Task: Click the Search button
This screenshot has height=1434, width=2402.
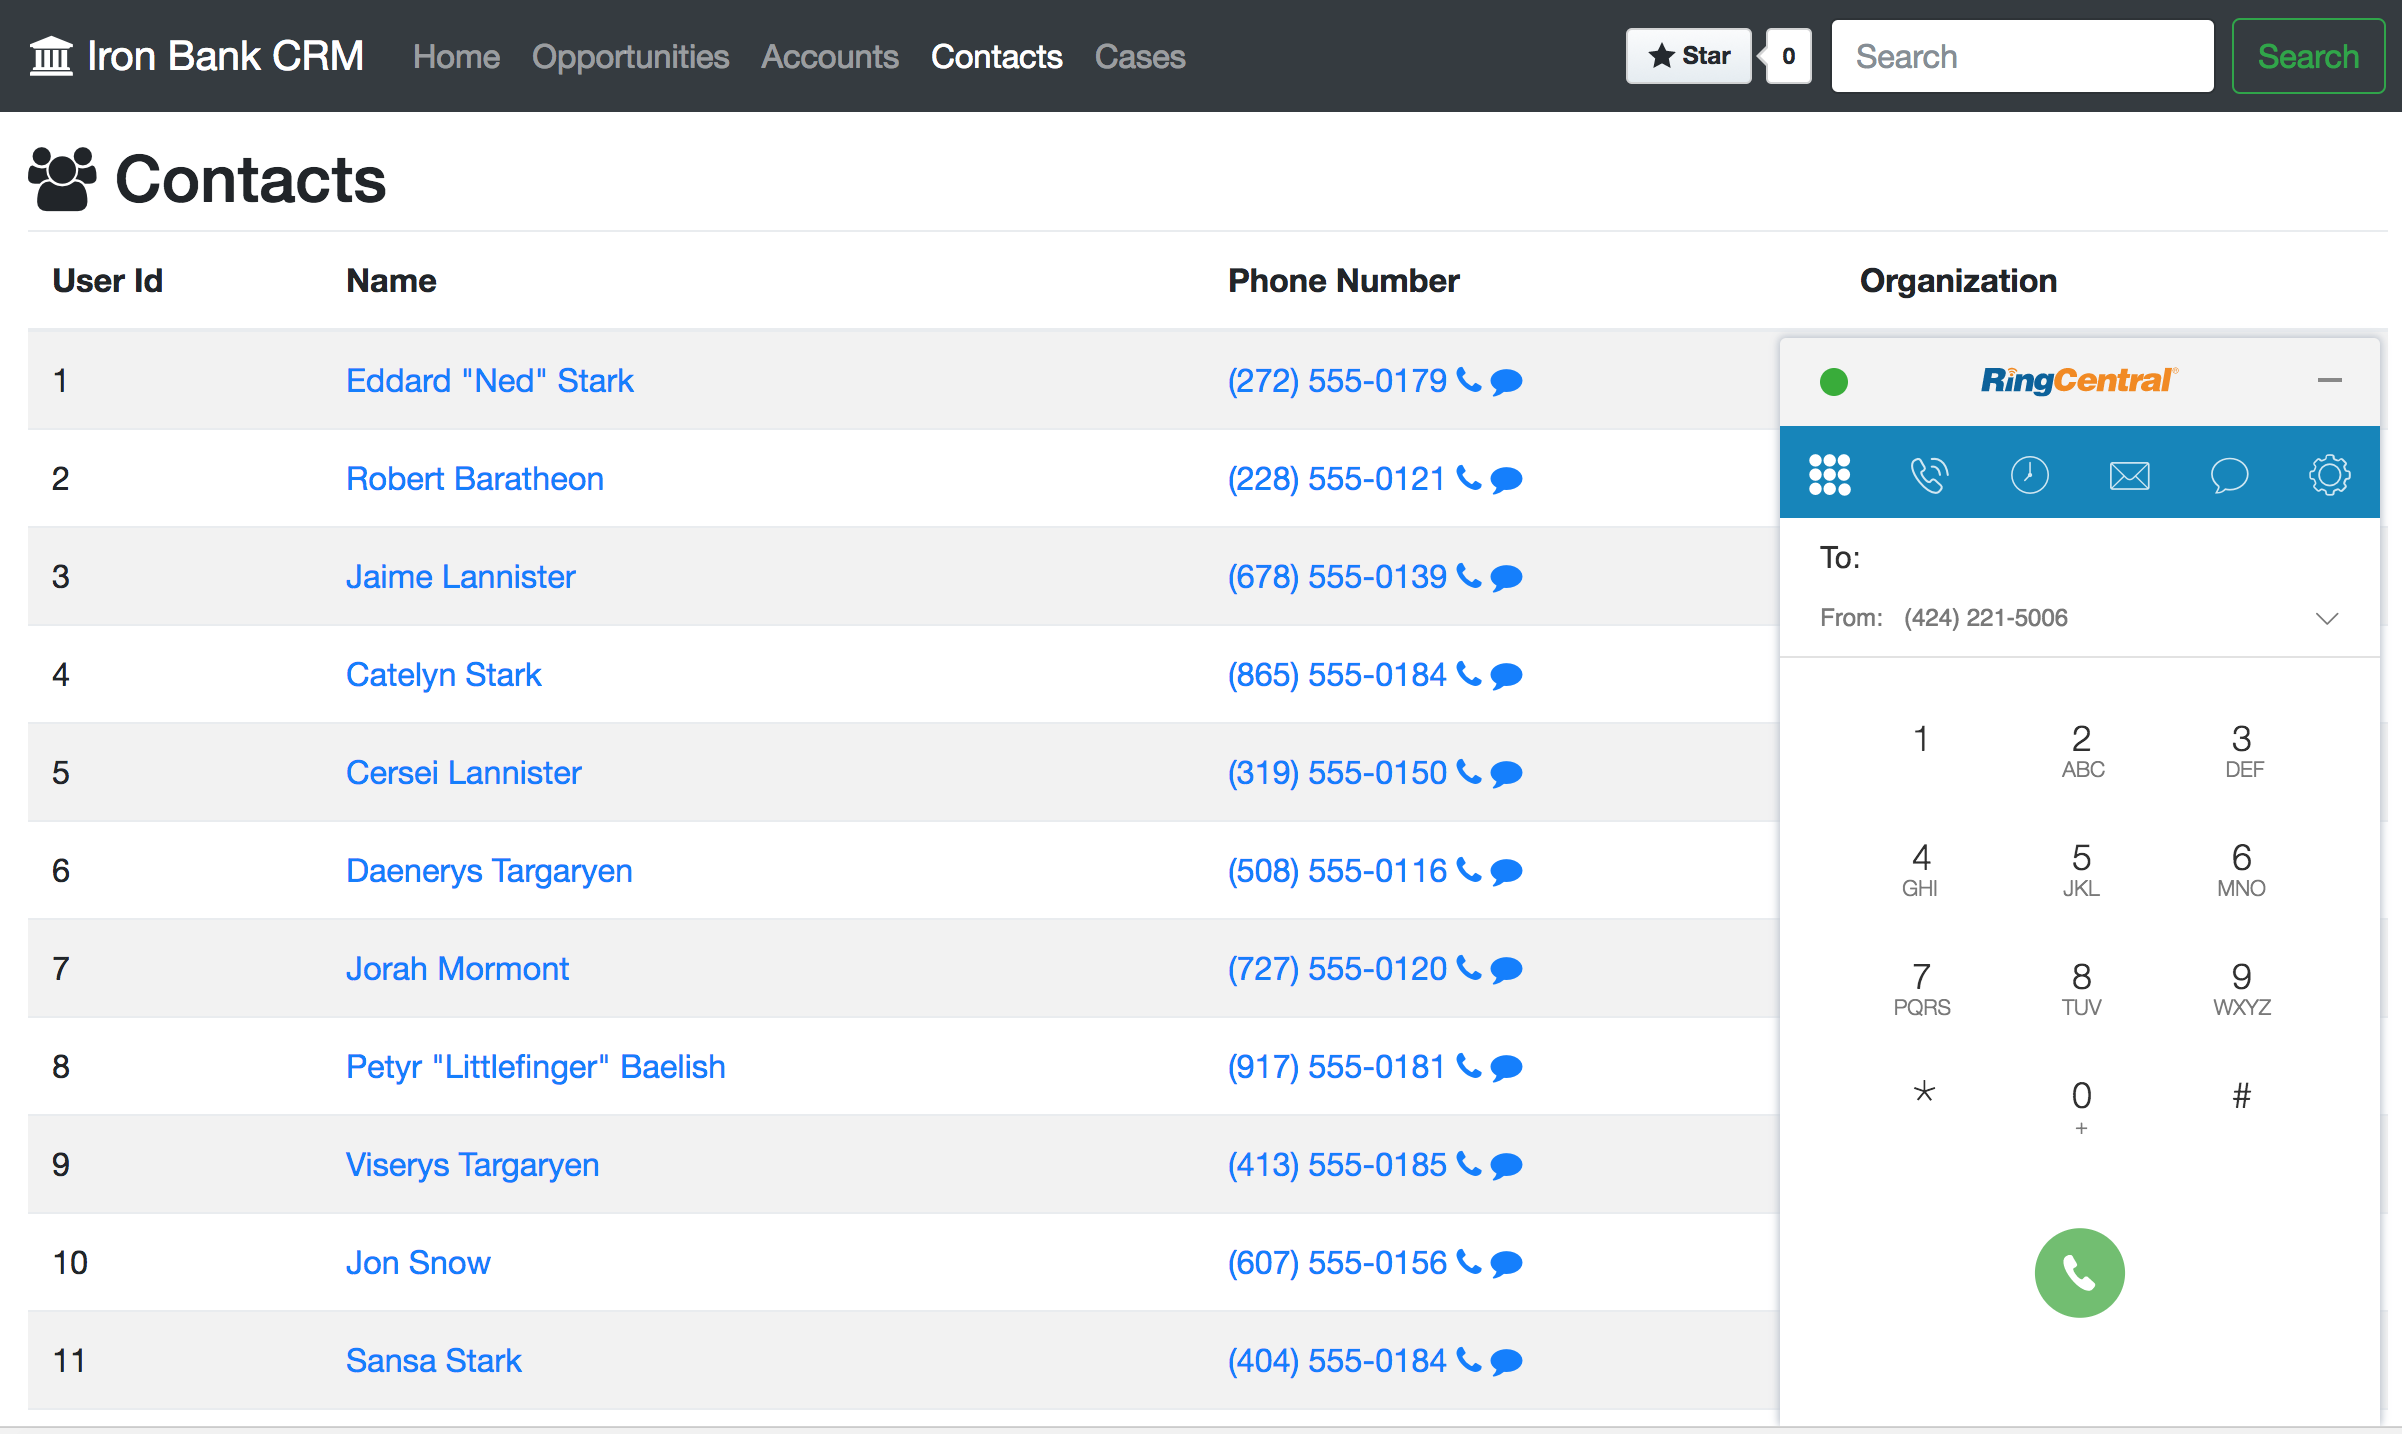Action: pyautogui.click(x=2308, y=56)
